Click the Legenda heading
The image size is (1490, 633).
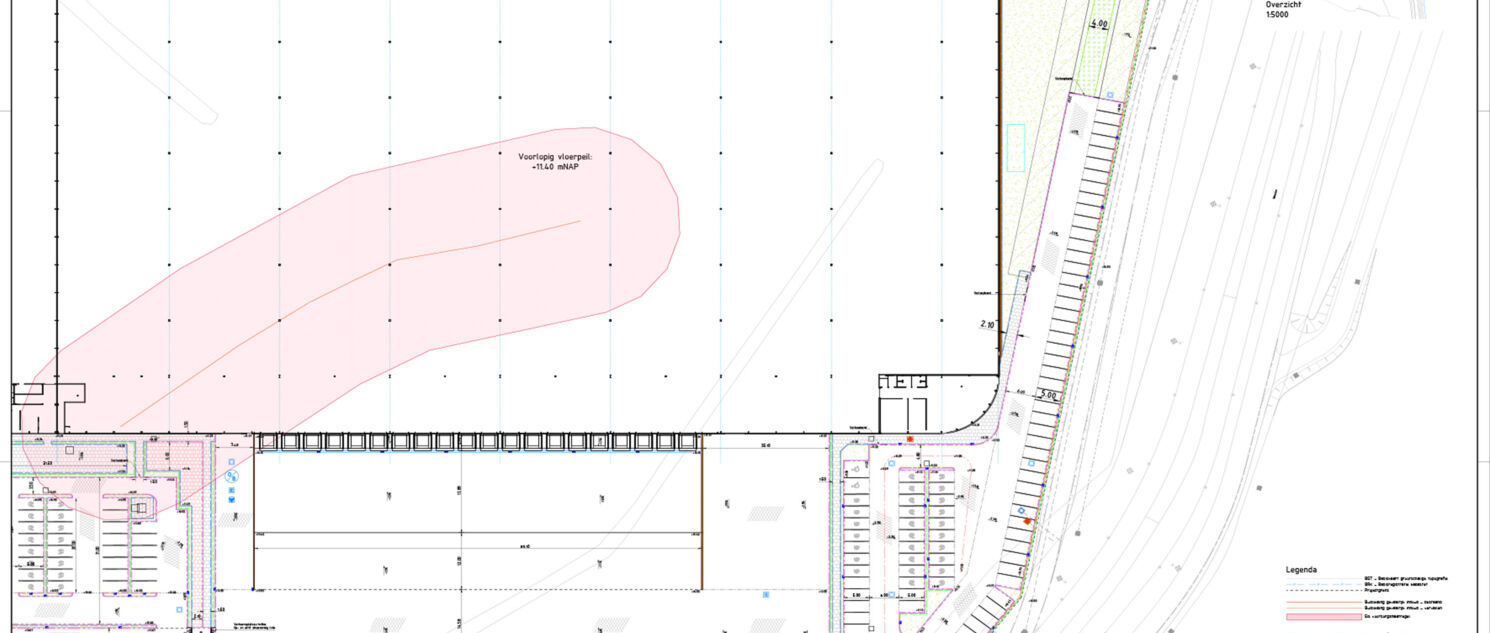coord(1302,570)
